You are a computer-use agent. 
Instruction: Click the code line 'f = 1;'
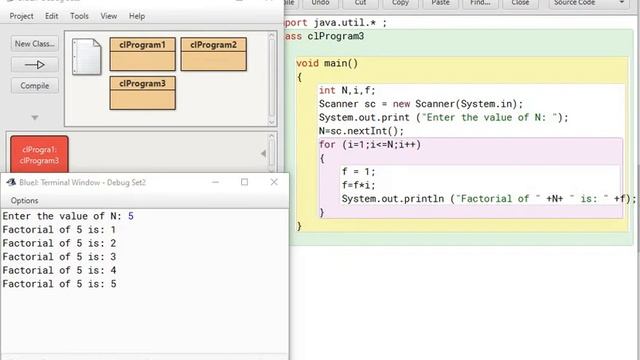358,171
